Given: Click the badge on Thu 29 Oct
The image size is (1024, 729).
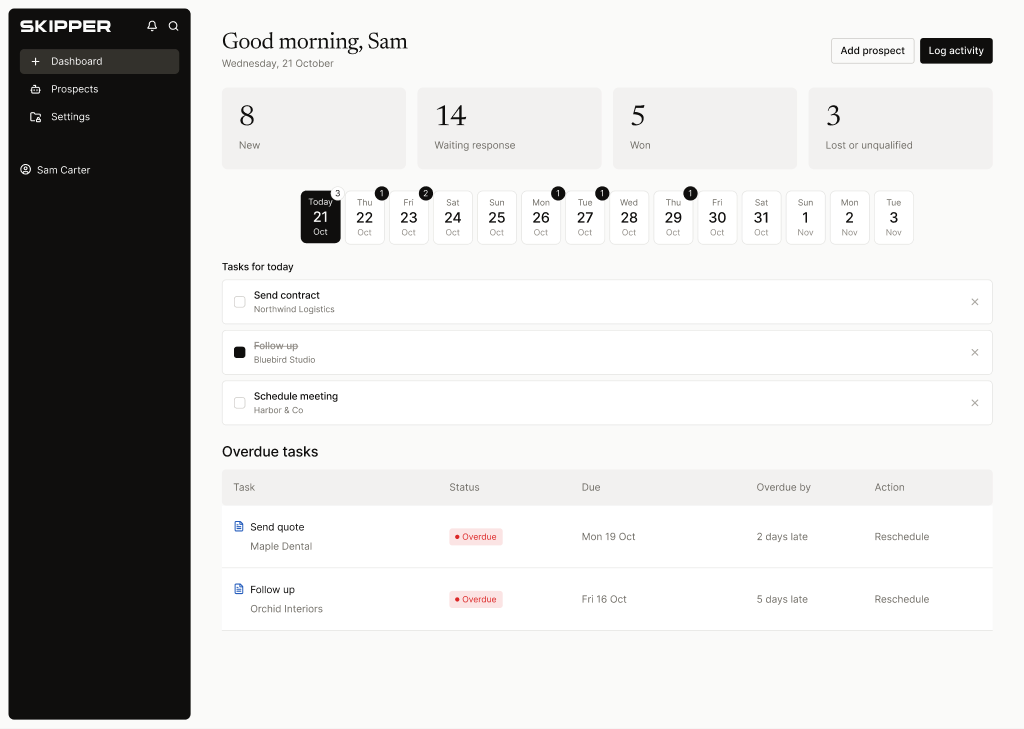Looking at the screenshot, I should pos(690,193).
